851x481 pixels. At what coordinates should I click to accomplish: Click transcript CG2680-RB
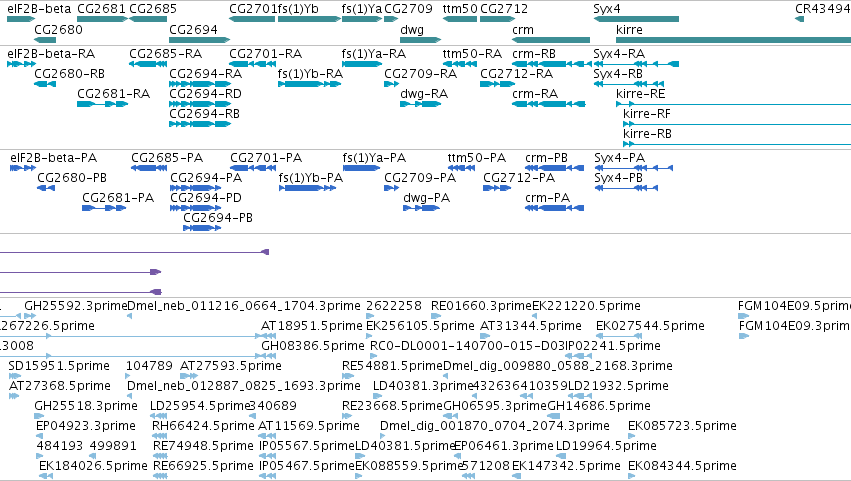(69, 74)
